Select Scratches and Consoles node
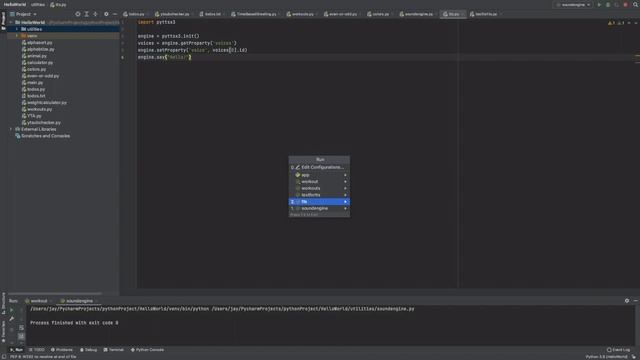The height and width of the screenshot is (360, 640). pyautogui.click(x=45, y=136)
